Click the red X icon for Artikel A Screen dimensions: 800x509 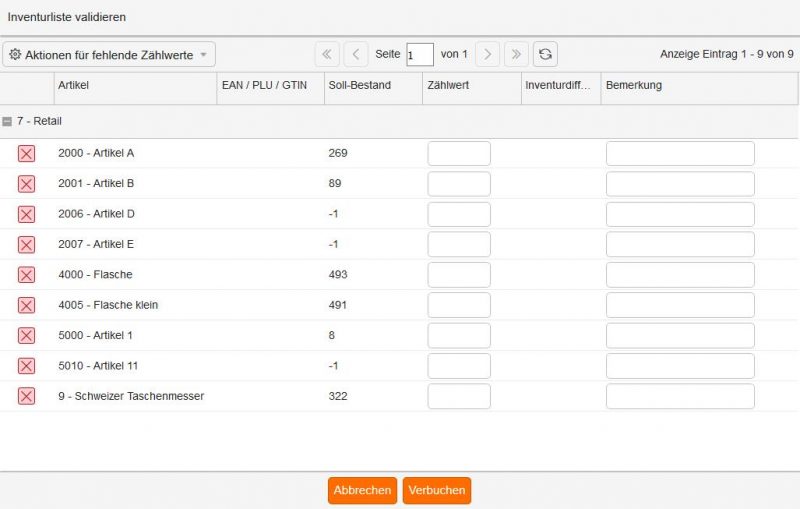pos(26,153)
